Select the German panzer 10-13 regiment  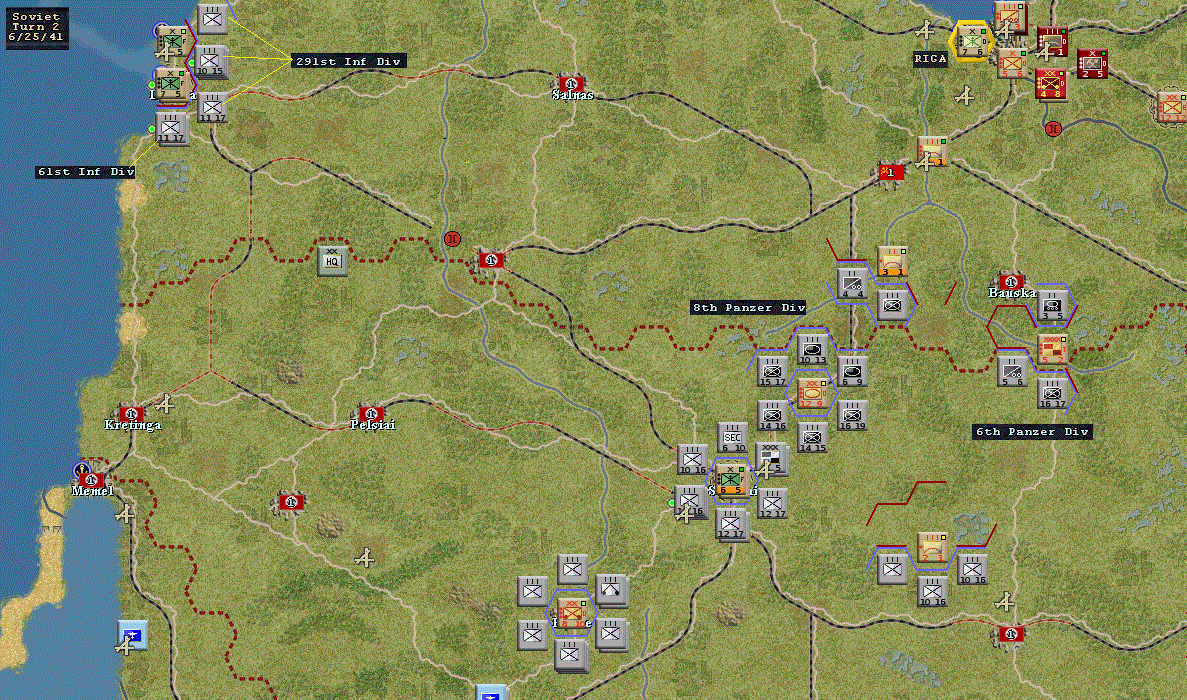(x=812, y=350)
